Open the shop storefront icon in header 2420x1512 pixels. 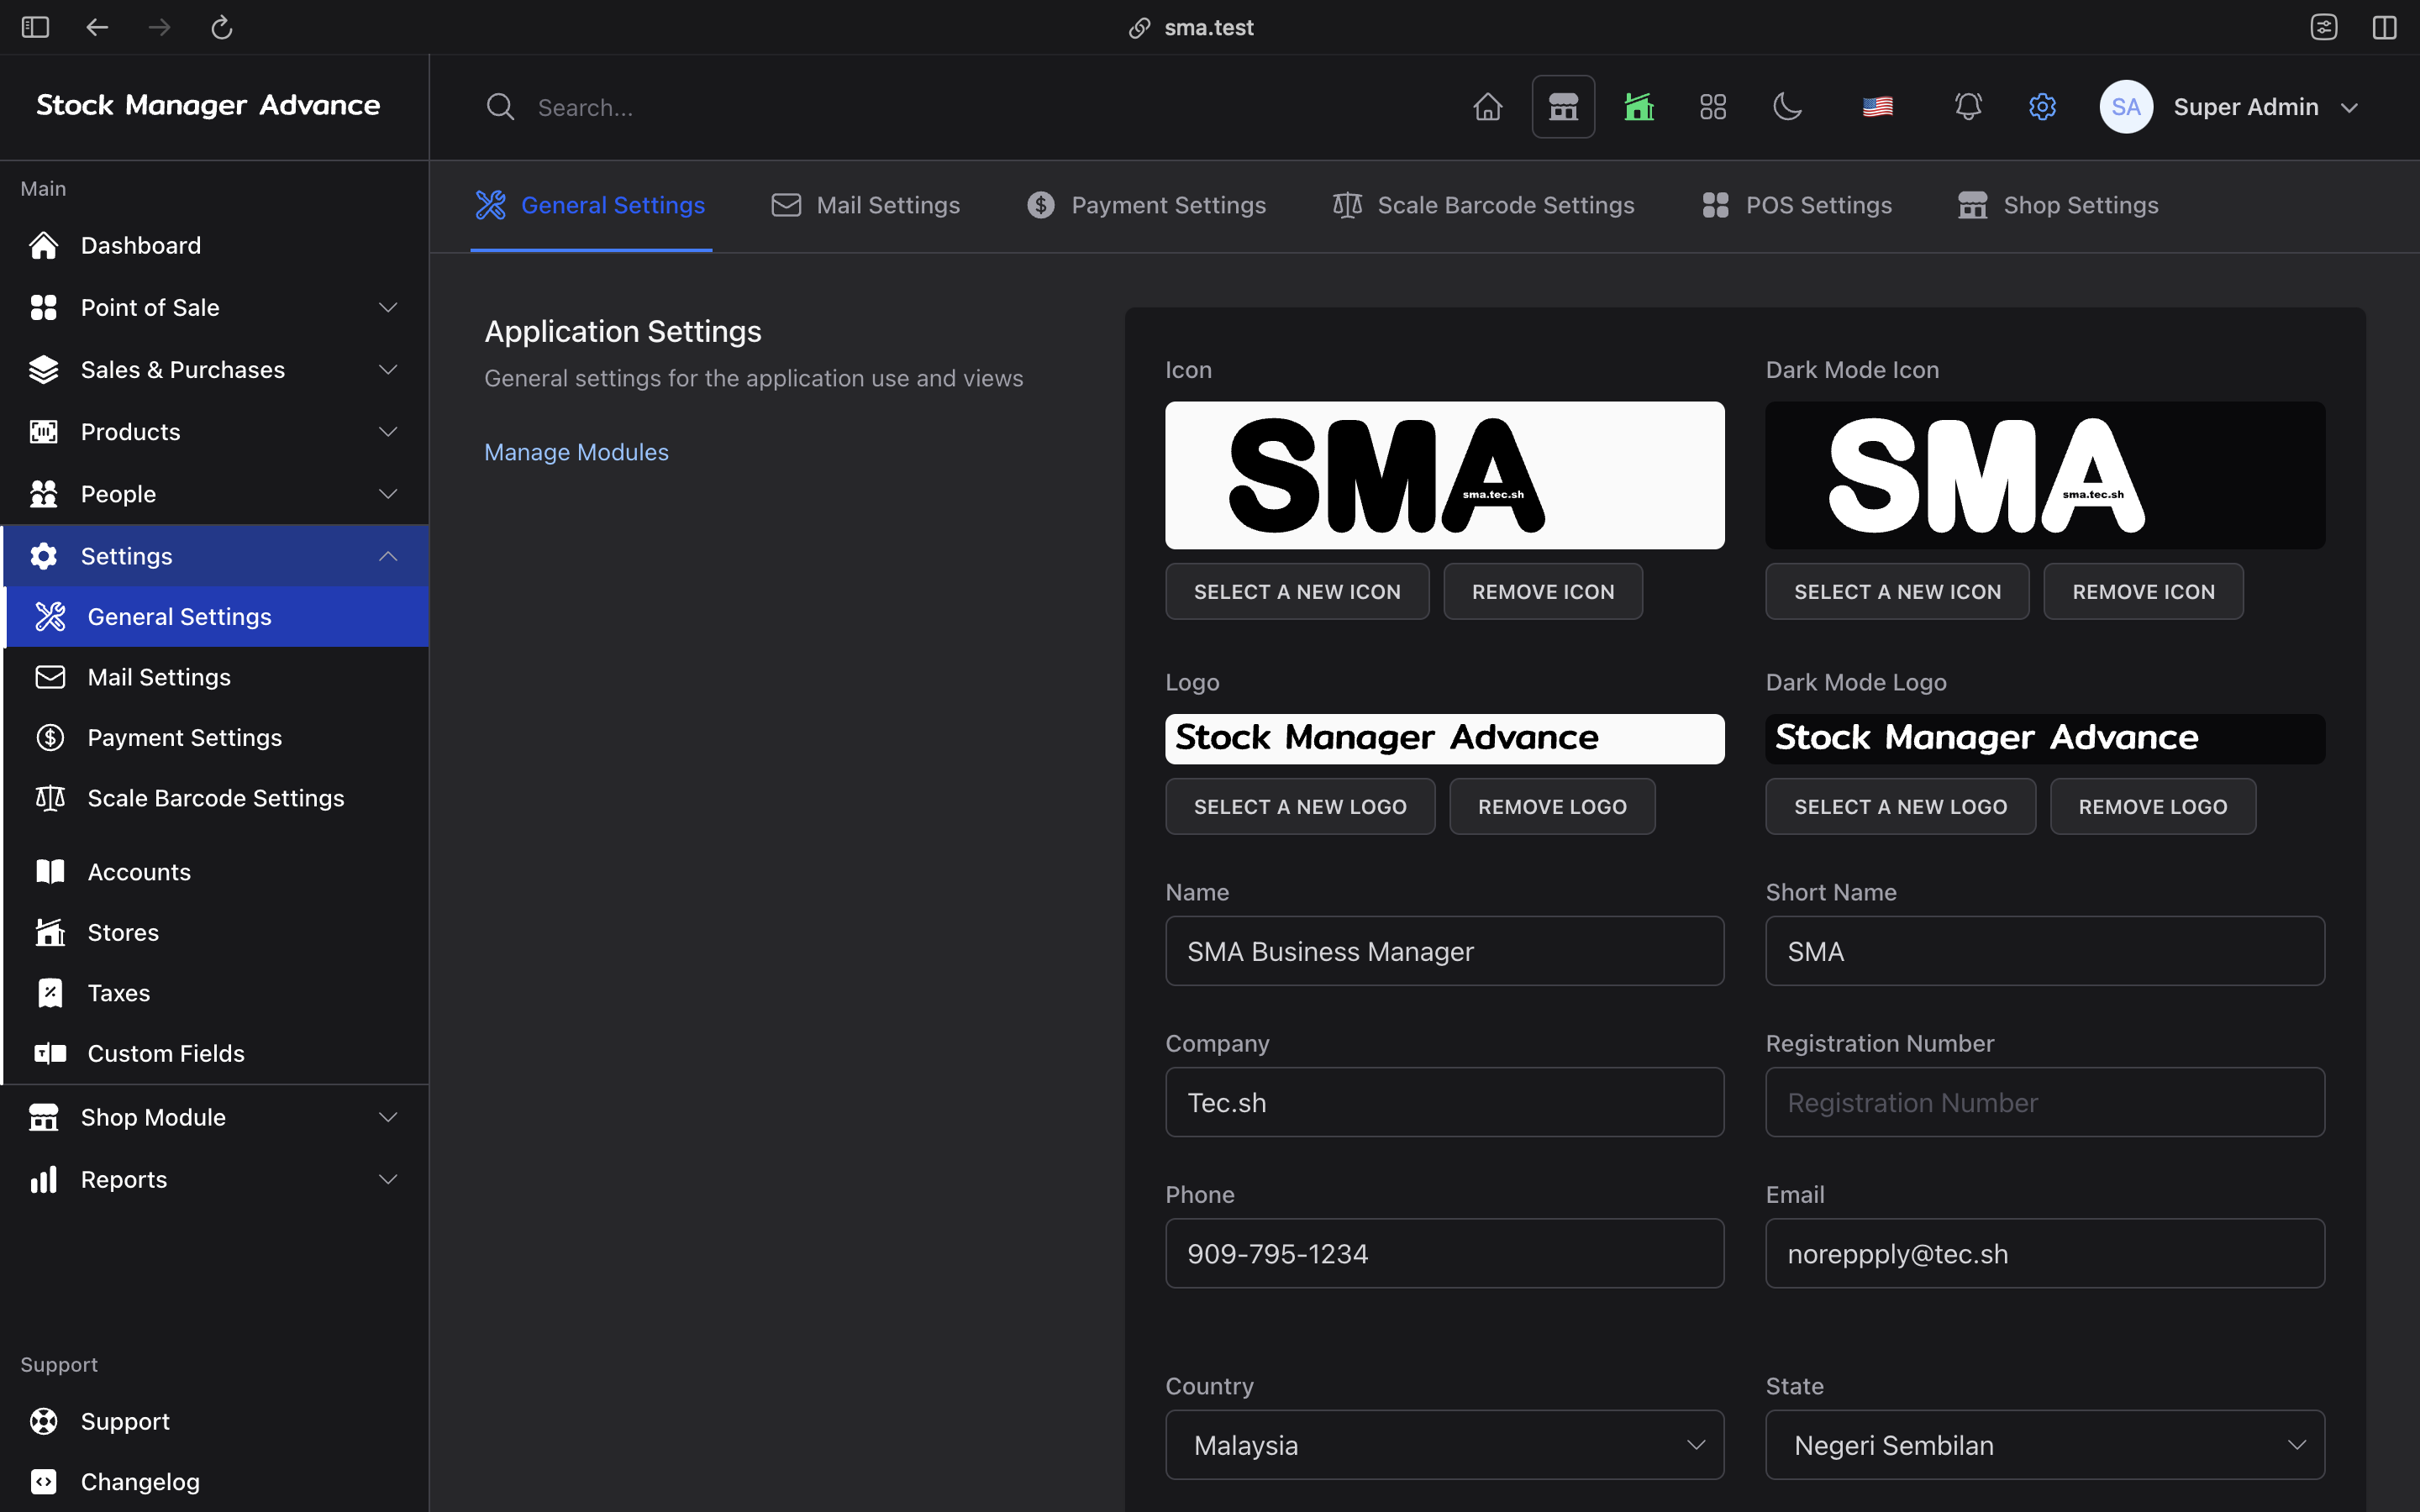[x=1563, y=107]
